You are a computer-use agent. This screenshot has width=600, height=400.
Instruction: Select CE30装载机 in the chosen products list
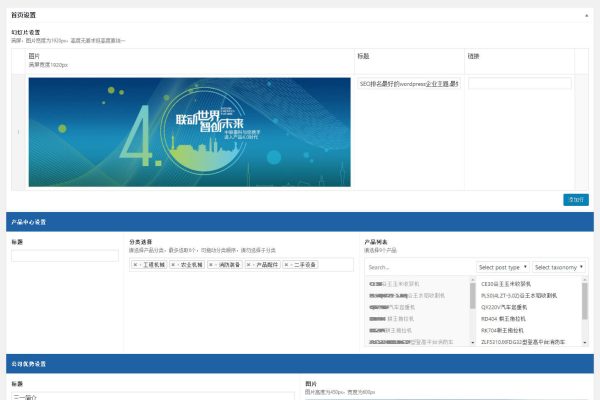[x=505, y=284]
